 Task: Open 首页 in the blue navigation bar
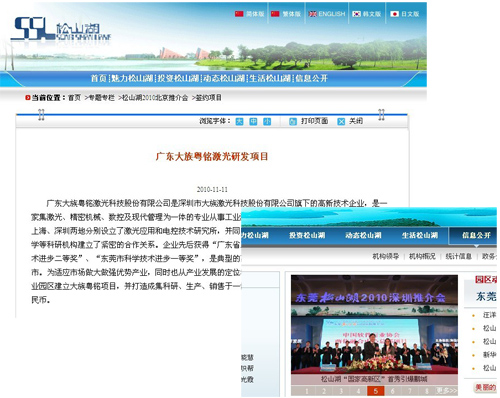(99, 78)
